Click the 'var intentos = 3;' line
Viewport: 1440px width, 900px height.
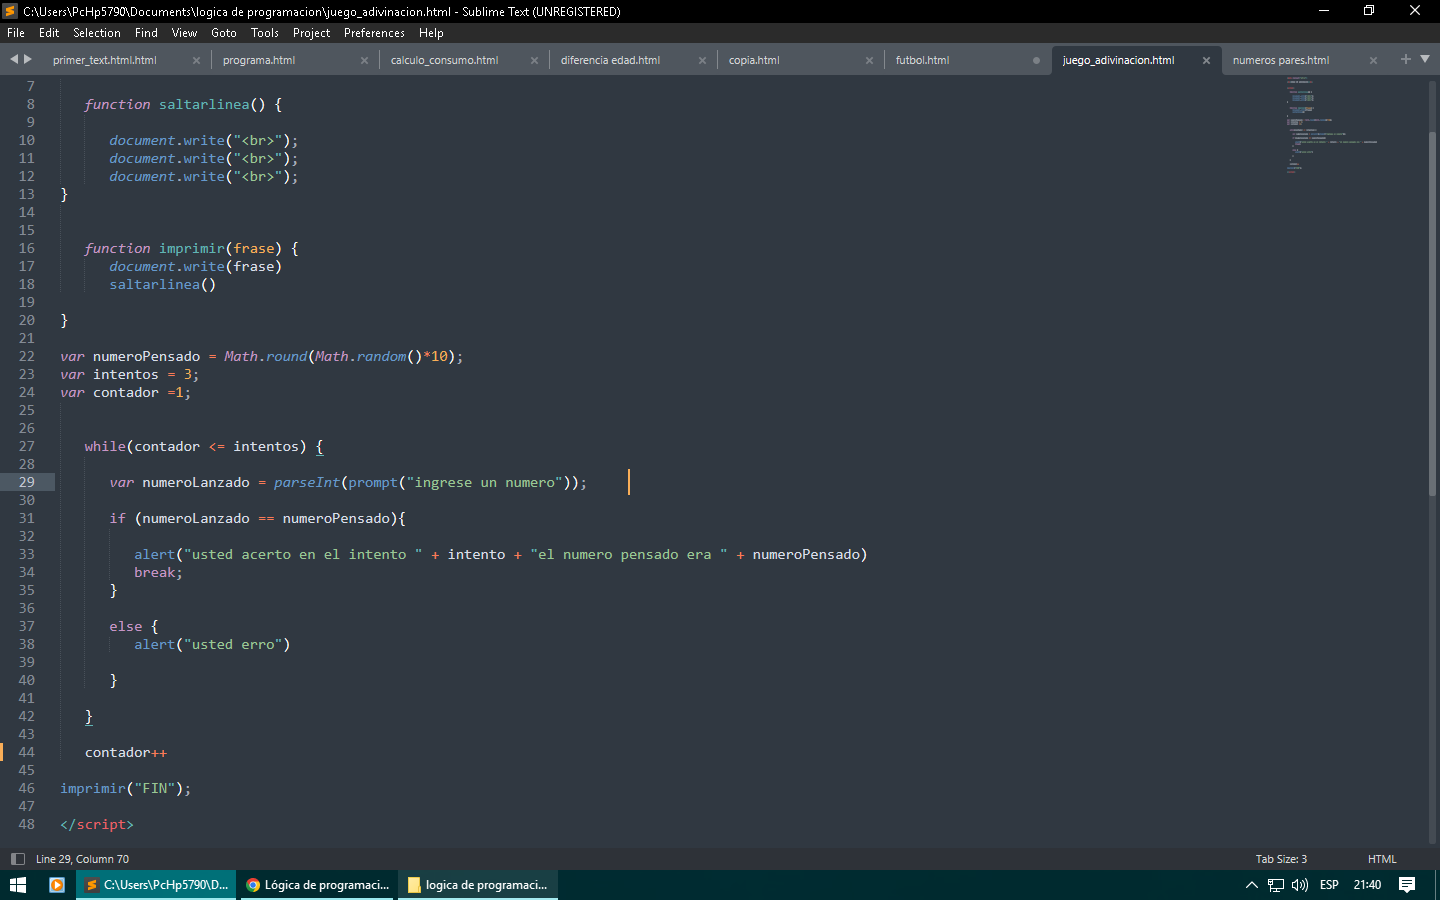pos(129,374)
